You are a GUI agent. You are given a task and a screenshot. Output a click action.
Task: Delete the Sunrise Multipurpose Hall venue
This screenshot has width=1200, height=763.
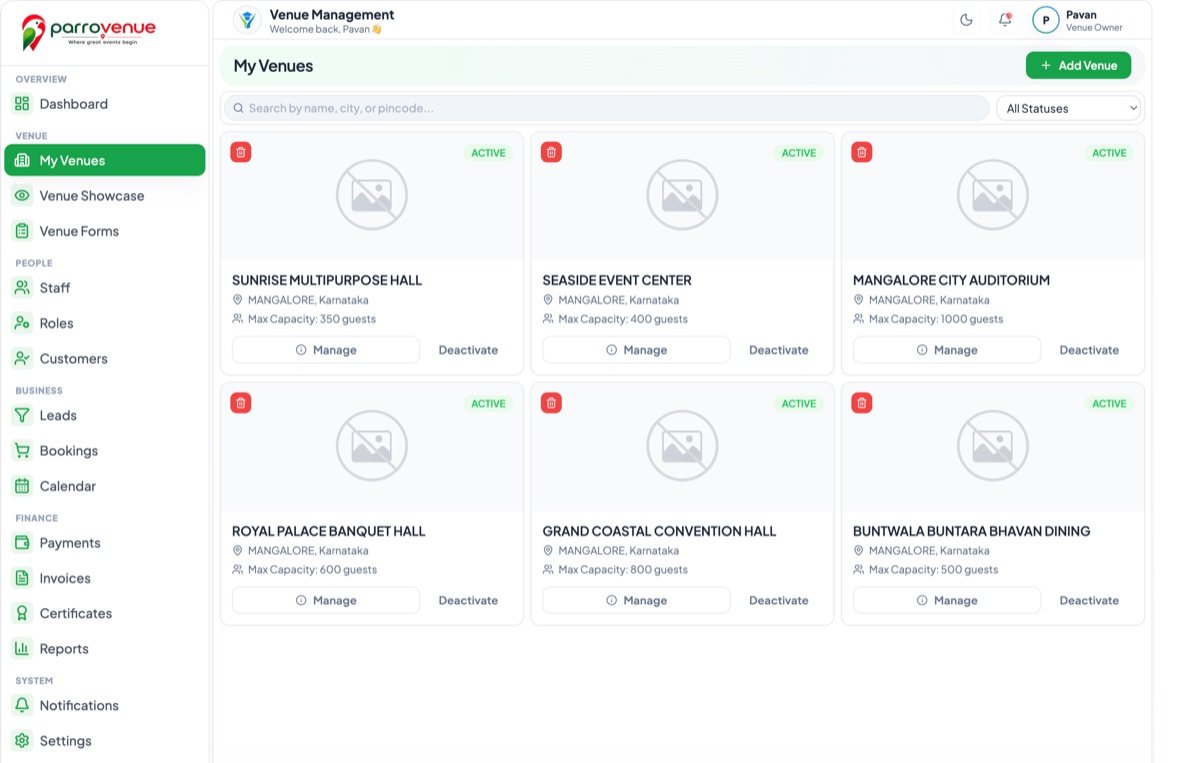pyautogui.click(x=241, y=152)
